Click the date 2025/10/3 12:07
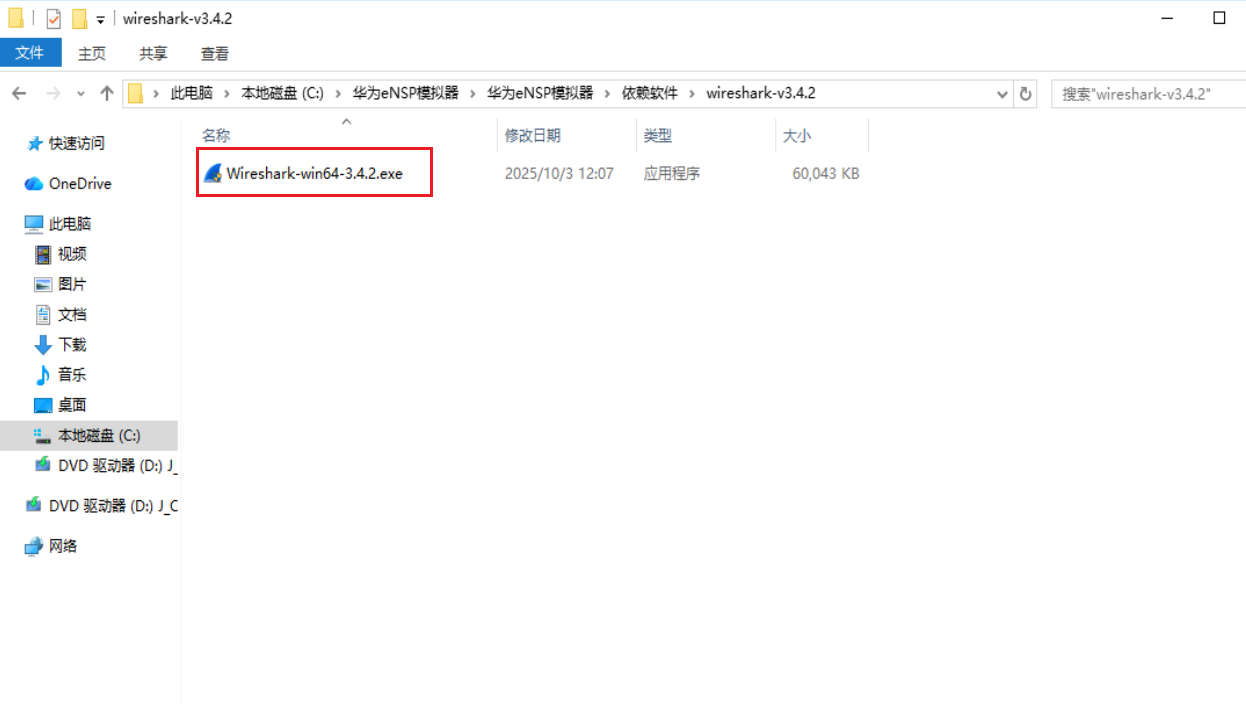 coord(559,173)
